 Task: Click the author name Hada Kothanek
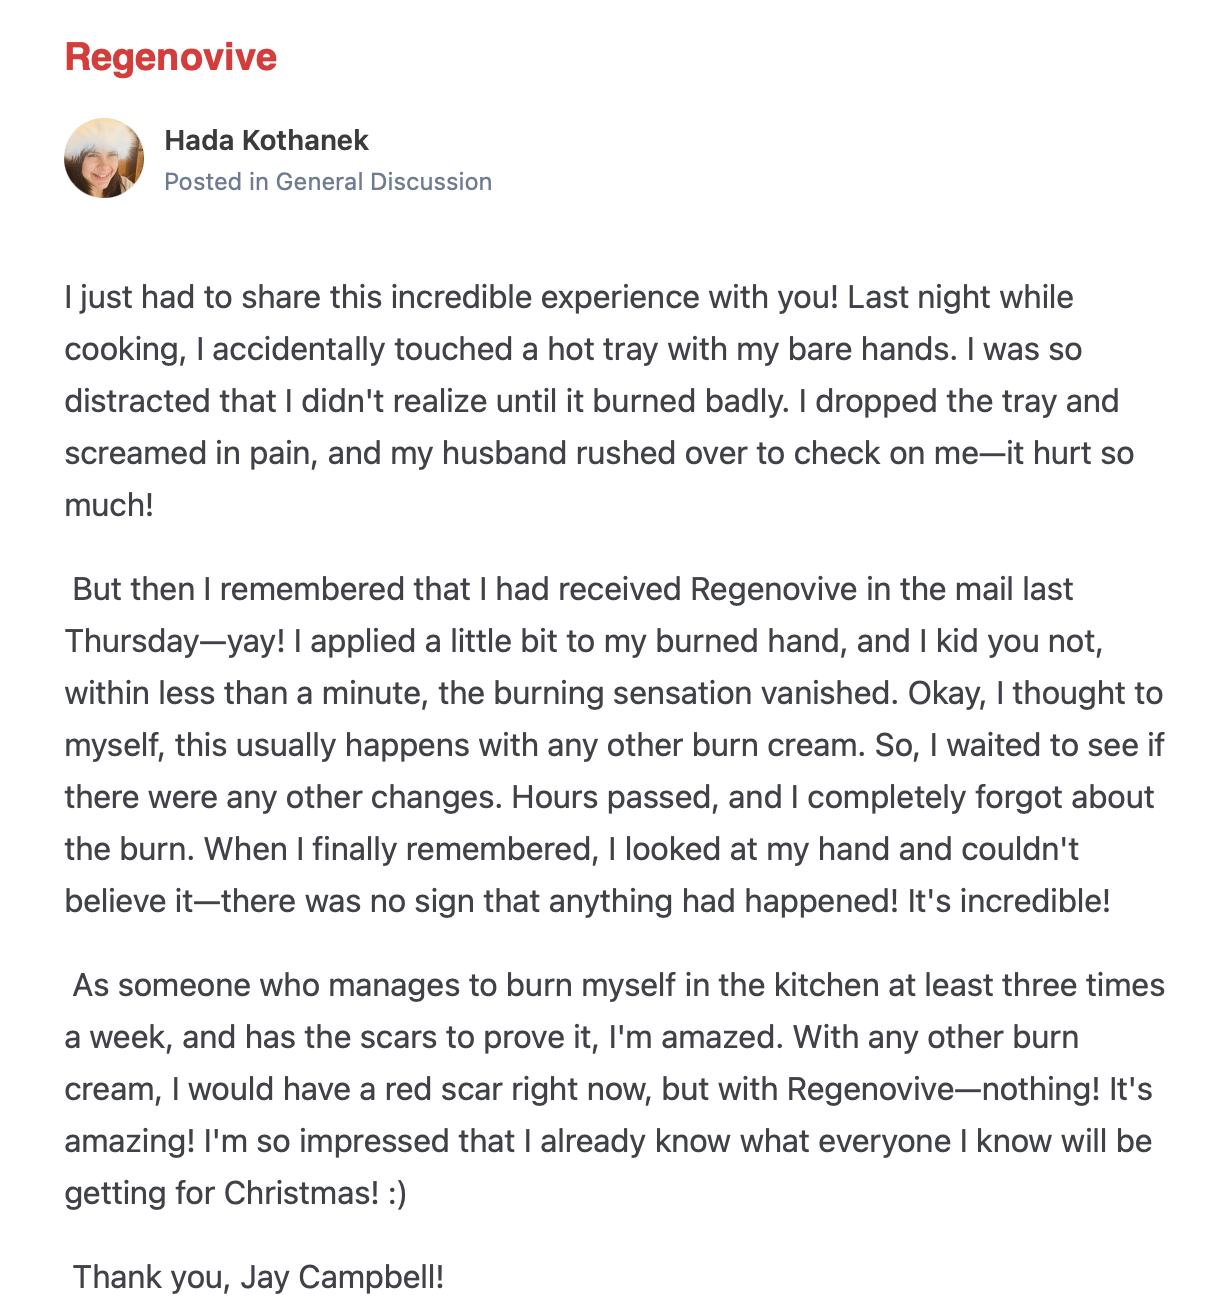(266, 140)
